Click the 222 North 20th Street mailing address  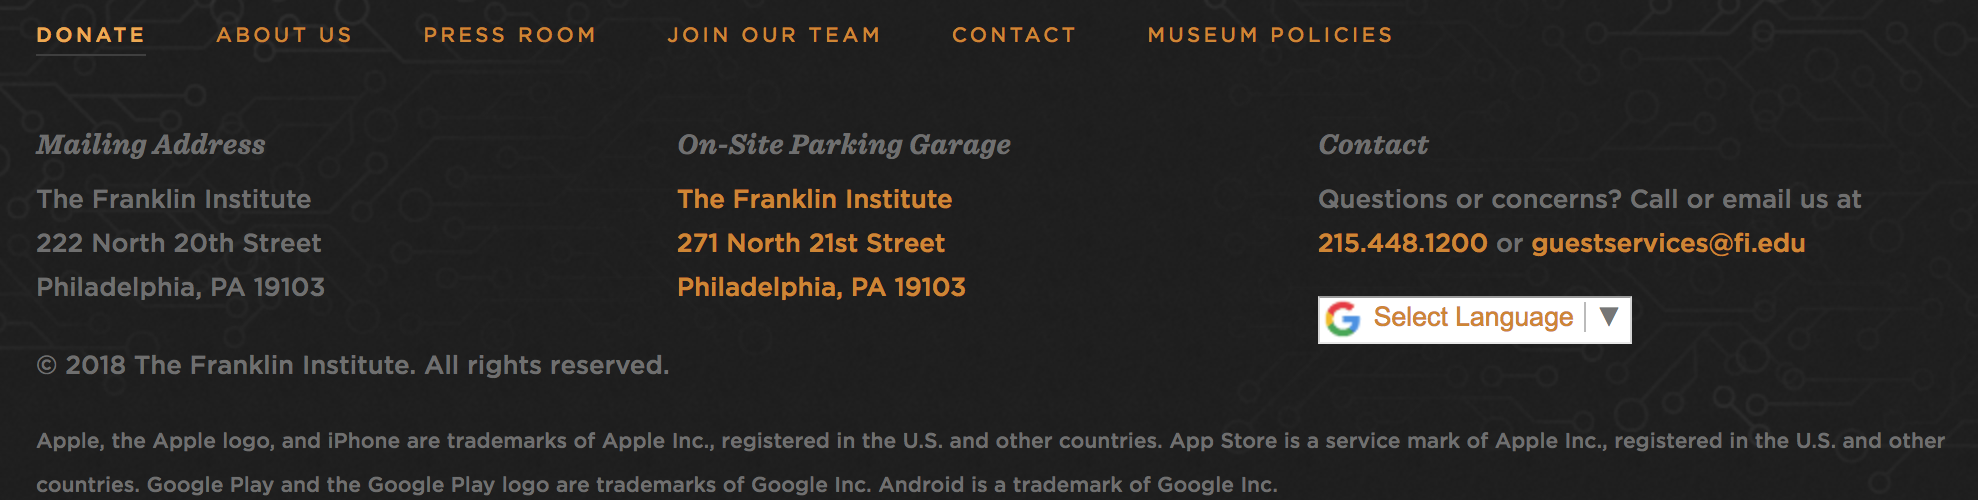tap(179, 243)
